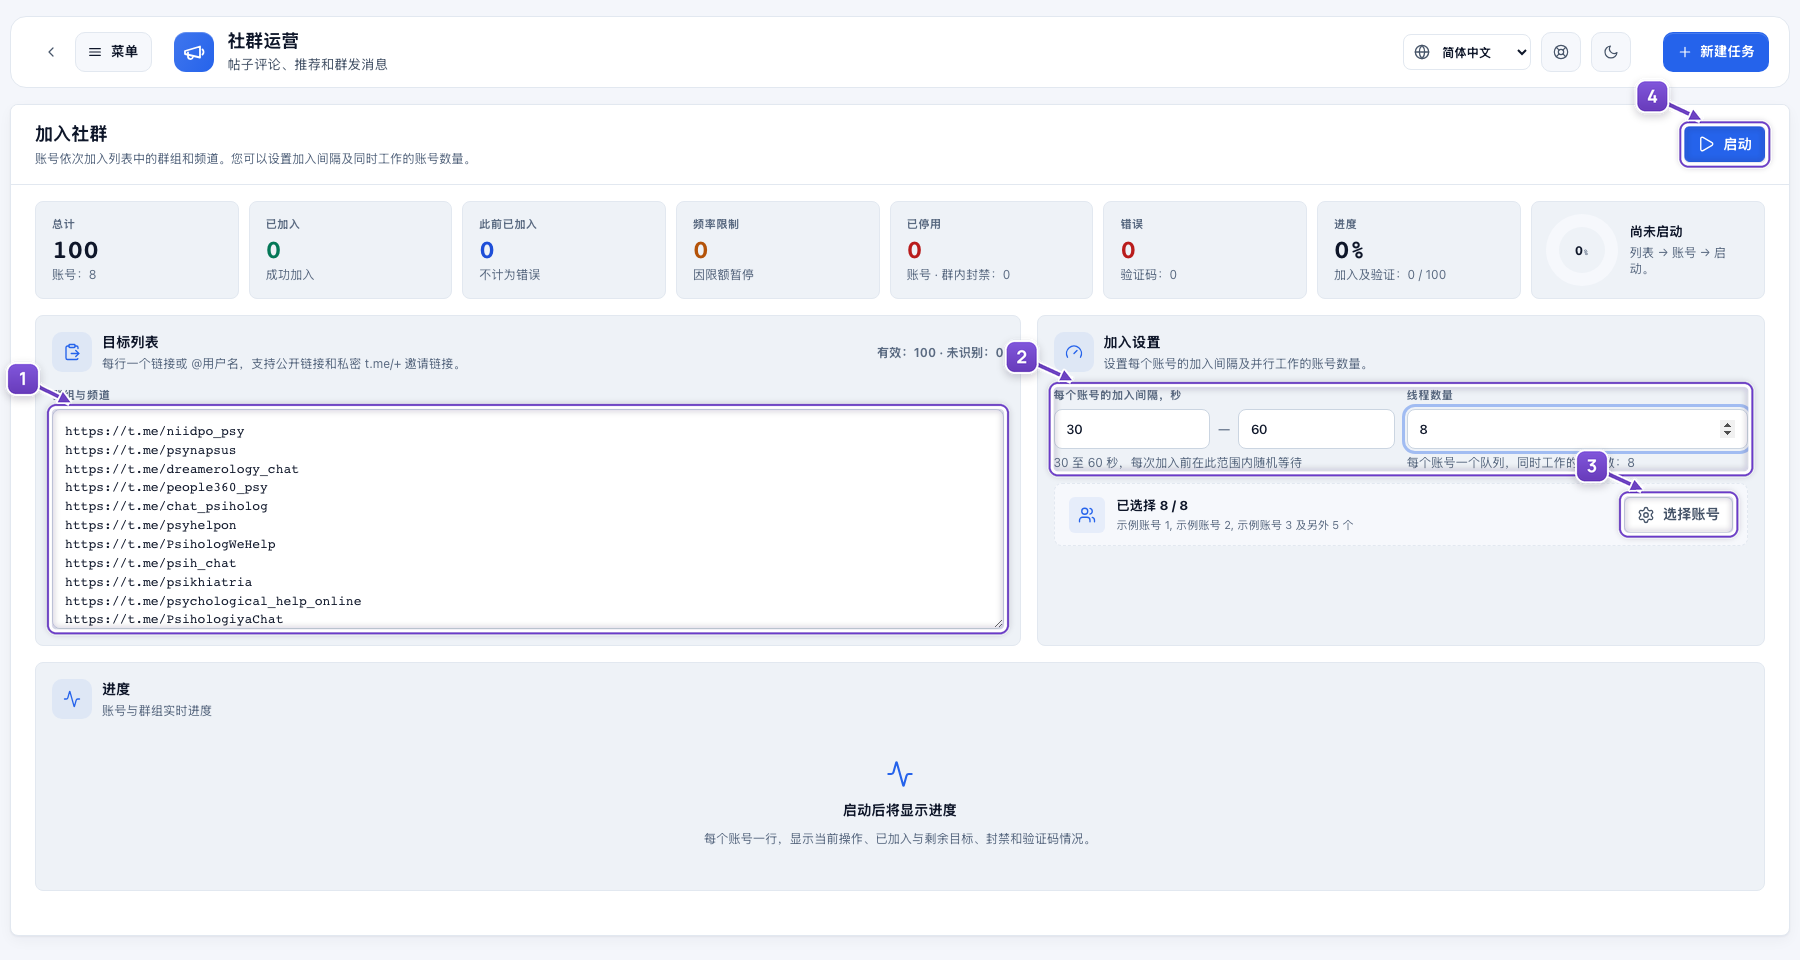The width and height of the screenshot is (1800, 960).
Task: Click the 频率限制 statistics card
Action: point(778,250)
